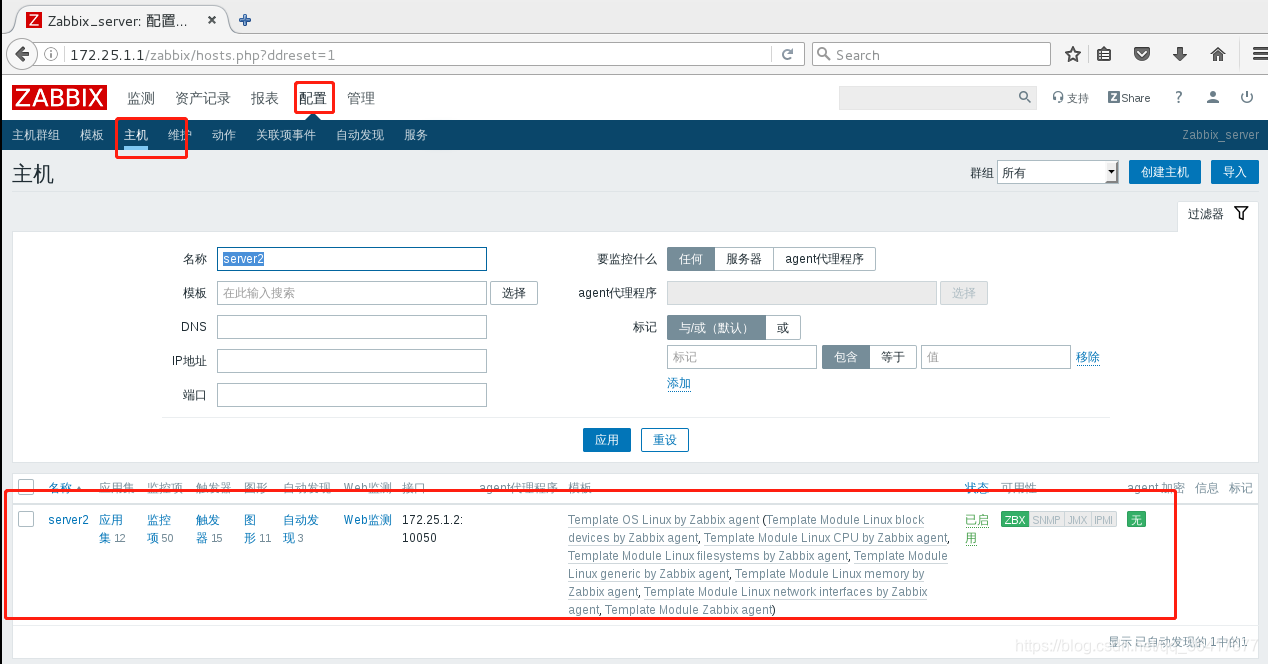Go to 服务 submenu
This screenshot has height=664, width=1268.
pyautogui.click(x=416, y=135)
